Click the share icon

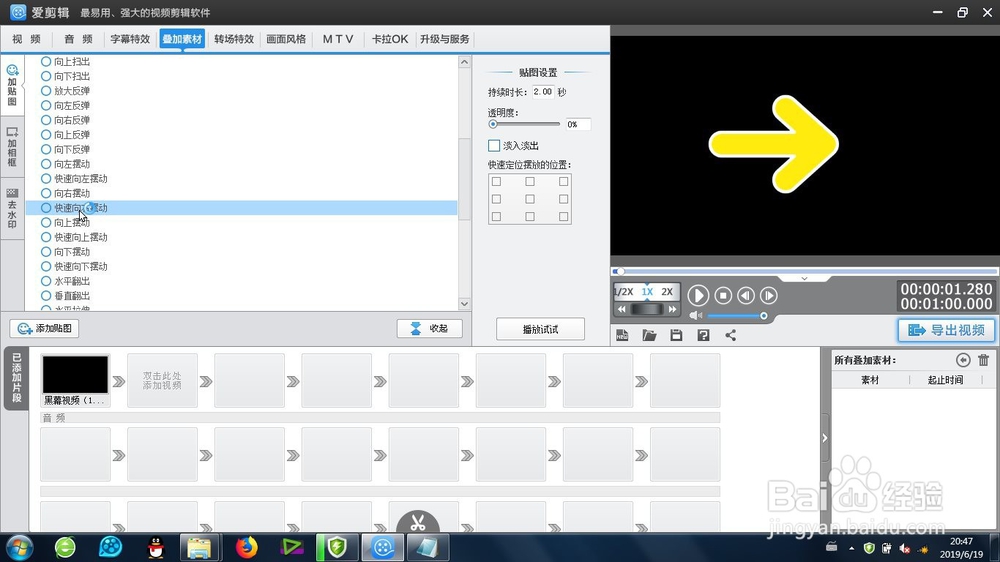click(x=731, y=335)
